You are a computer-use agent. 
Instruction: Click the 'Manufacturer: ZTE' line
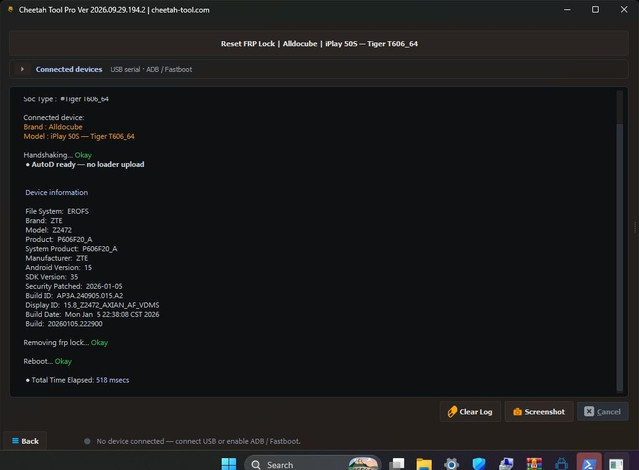pos(57,258)
